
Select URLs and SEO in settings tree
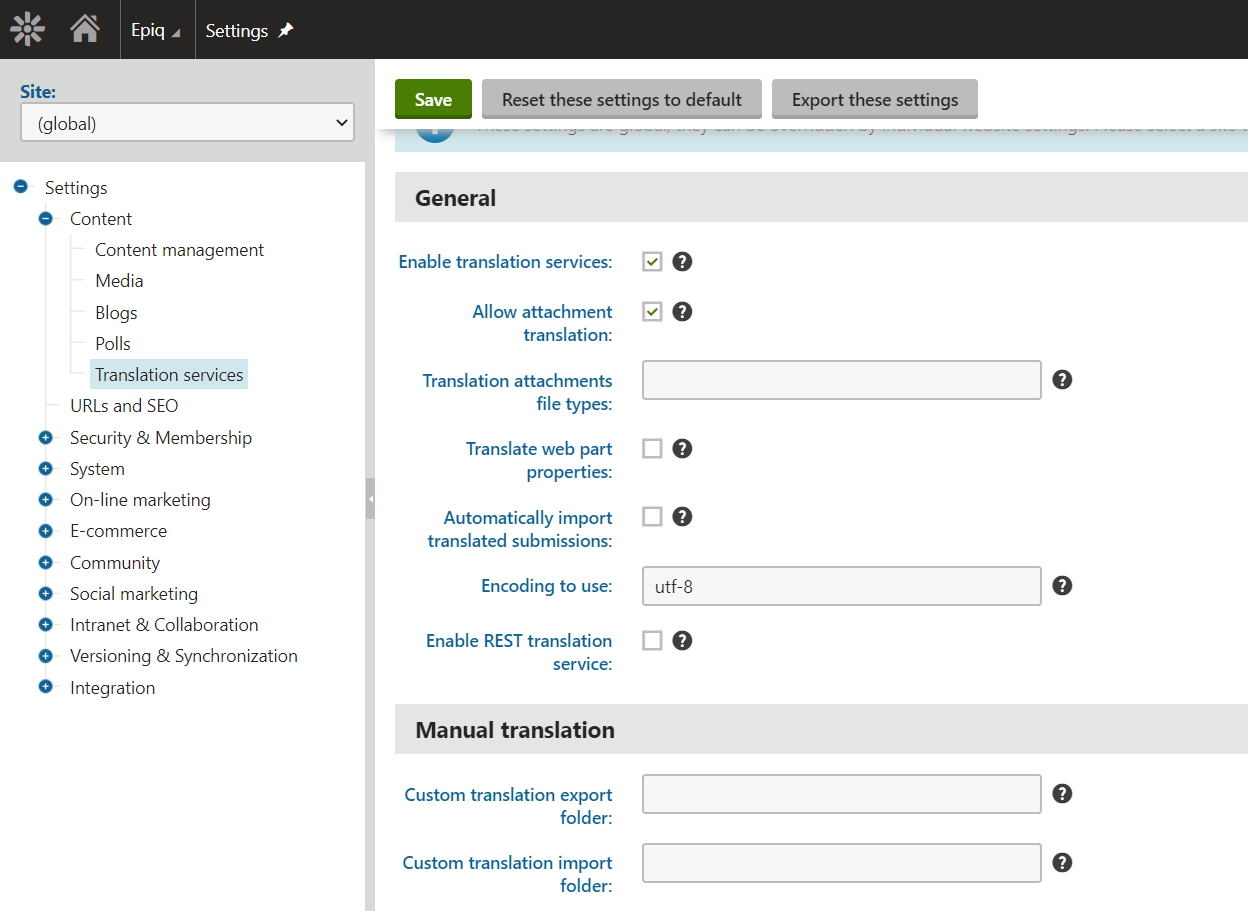124,406
